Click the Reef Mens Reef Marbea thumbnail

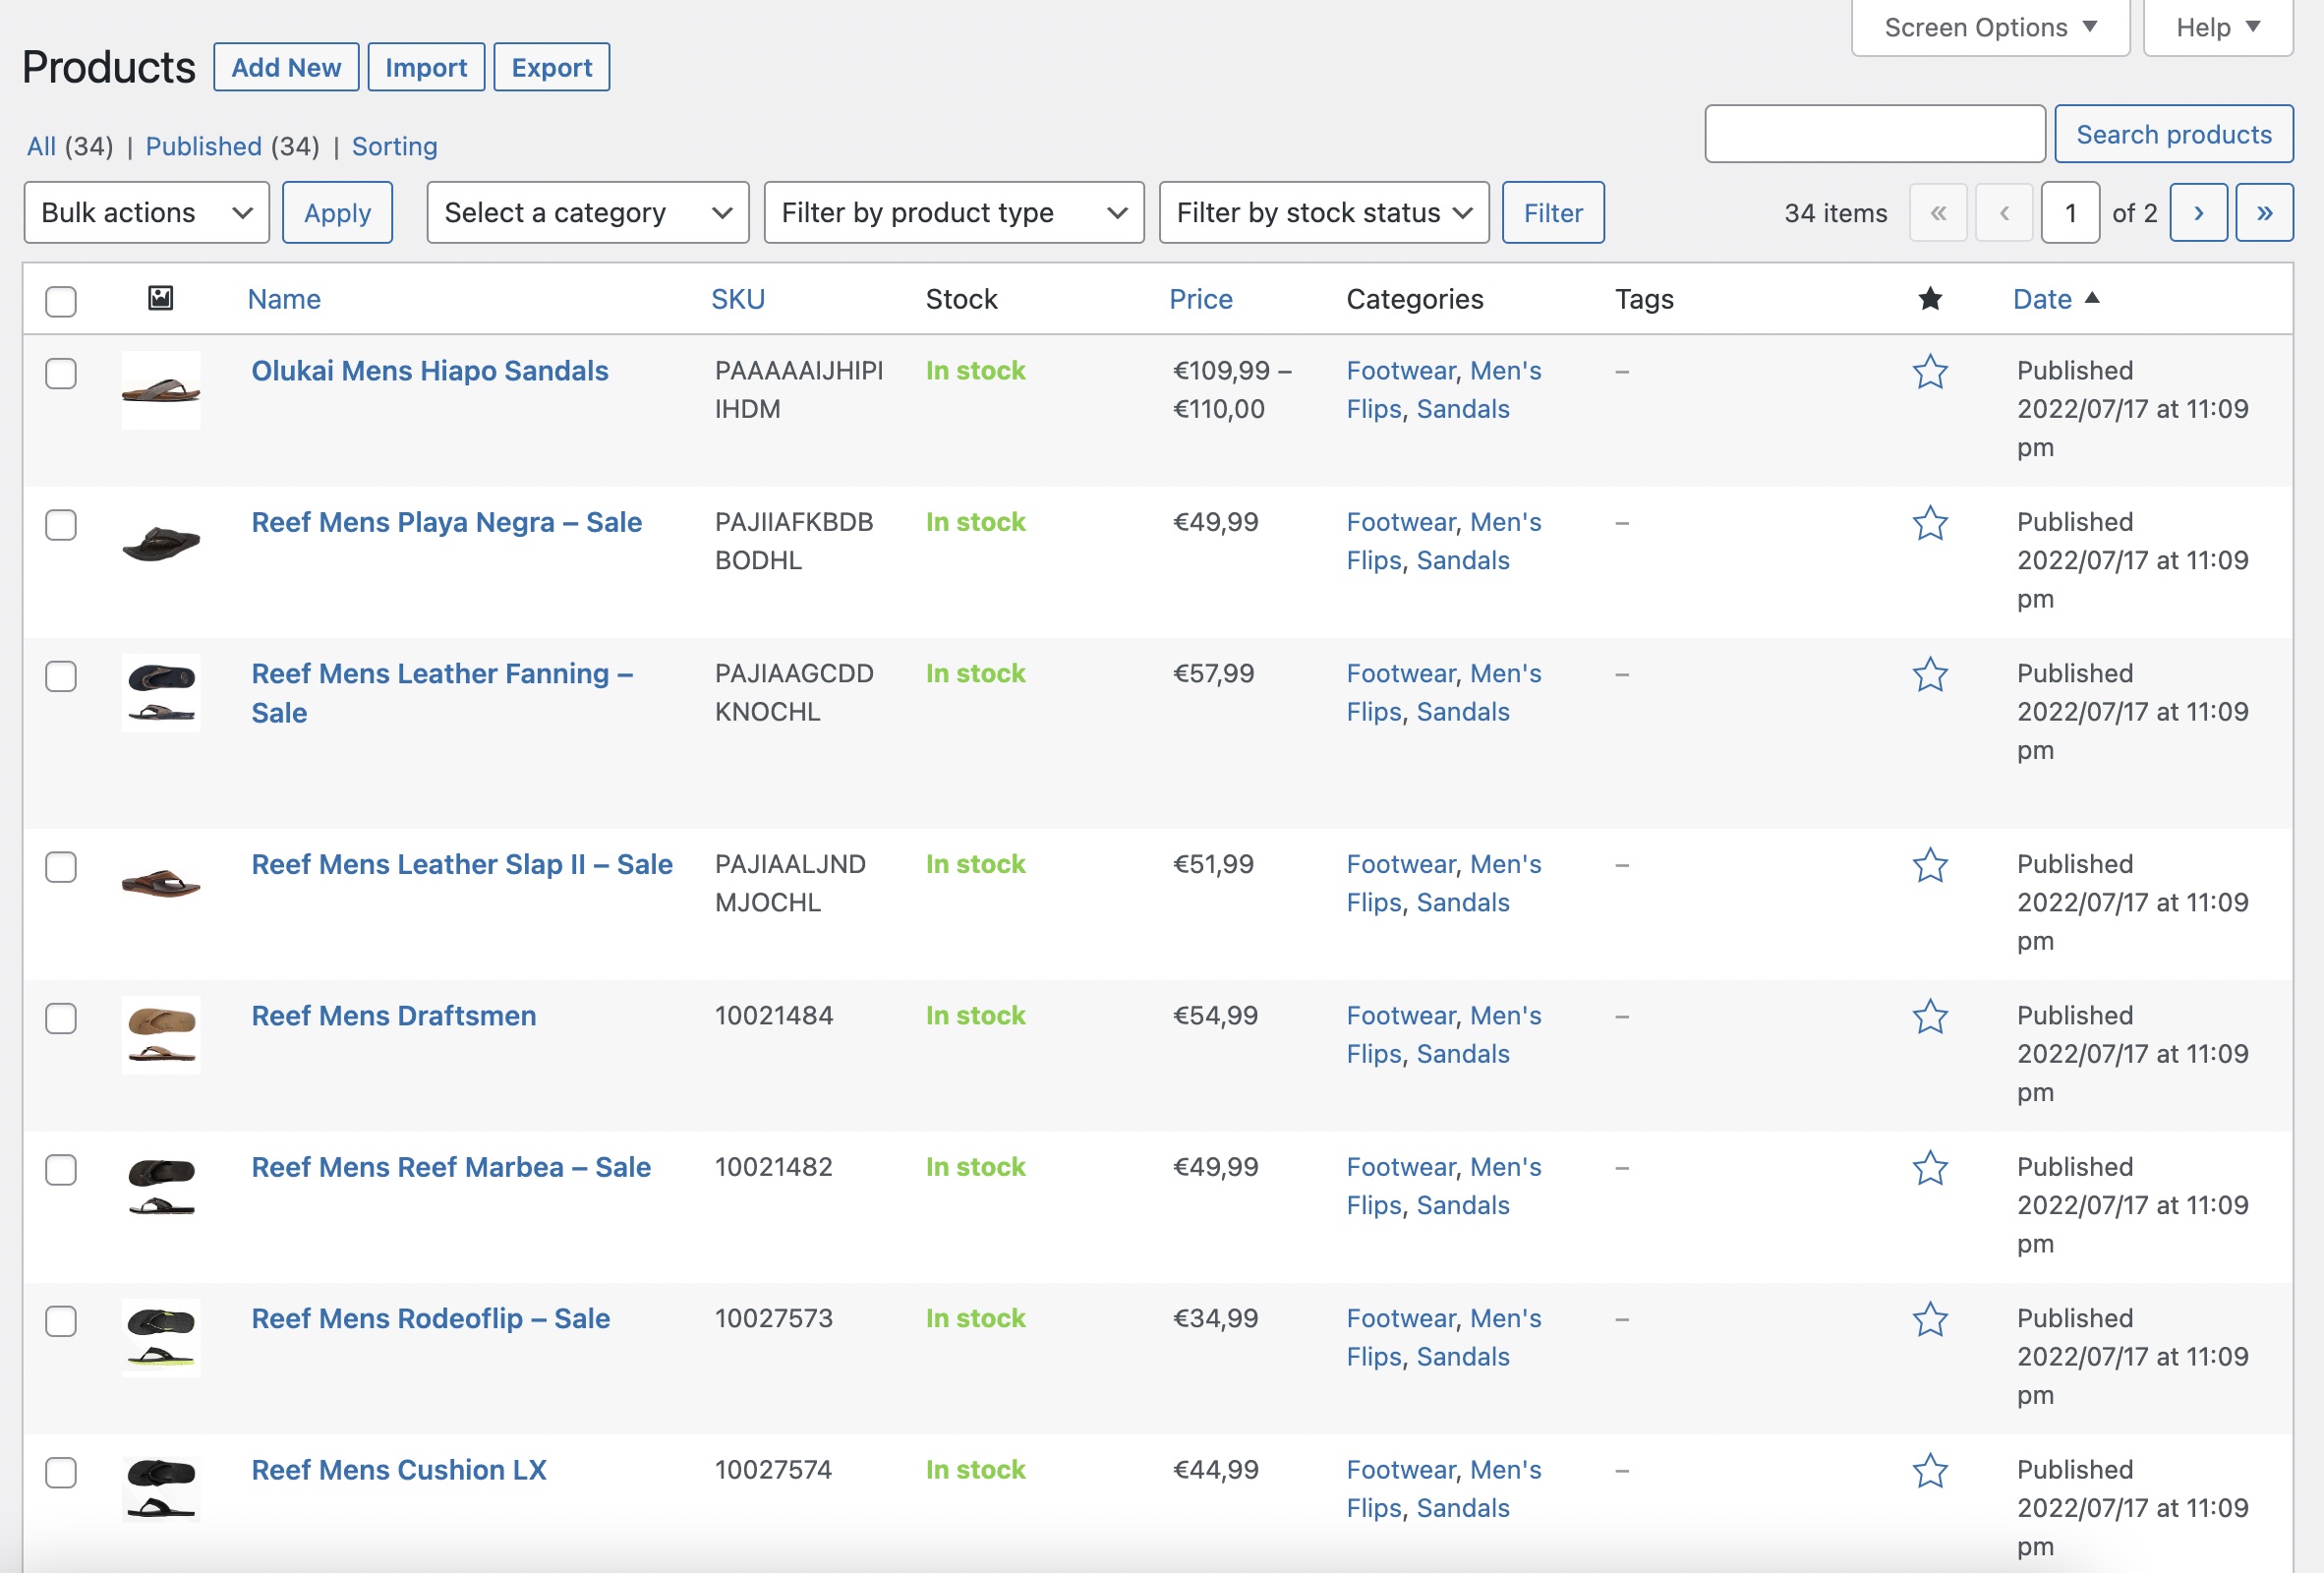click(161, 1186)
